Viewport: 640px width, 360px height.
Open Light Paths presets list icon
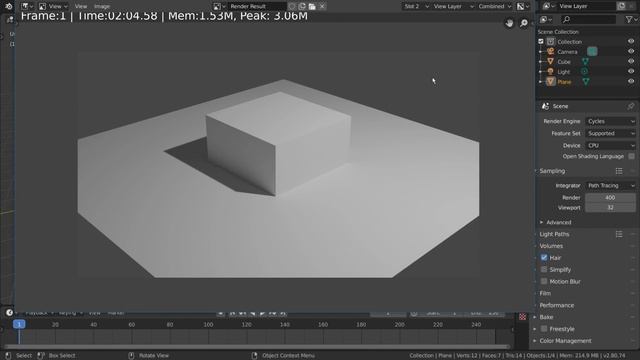pyautogui.click(x=619, y=234)
